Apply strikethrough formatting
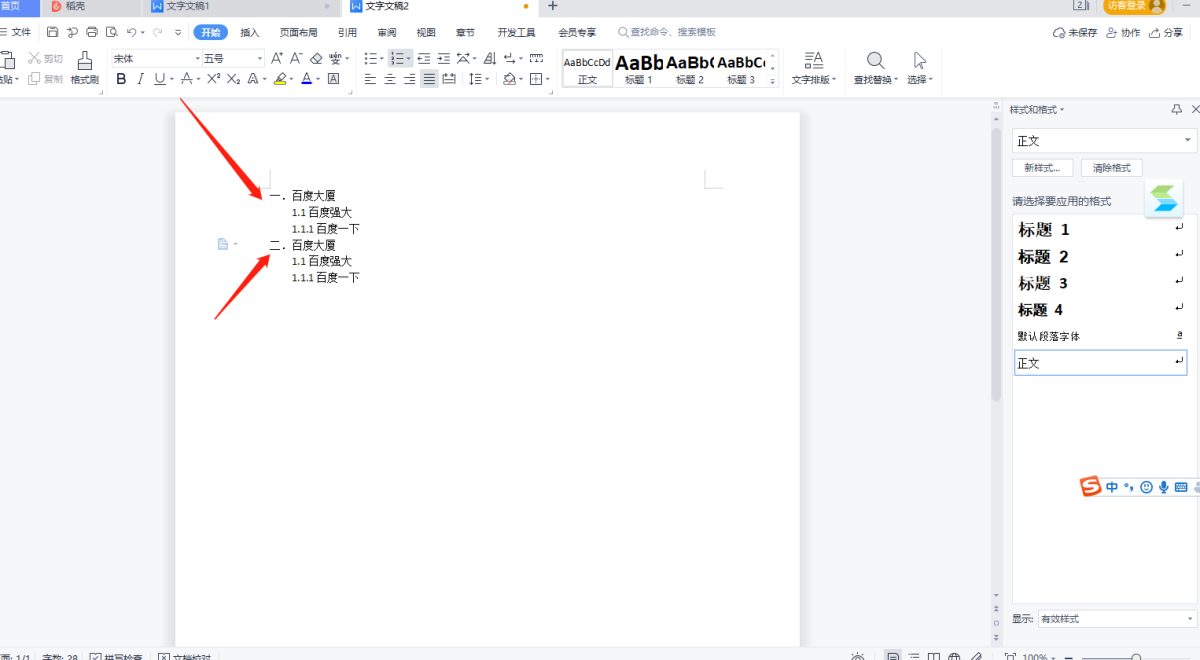The width and height of the screenshot is (1200, 660). pyautogui.click(x=186, y=79)
